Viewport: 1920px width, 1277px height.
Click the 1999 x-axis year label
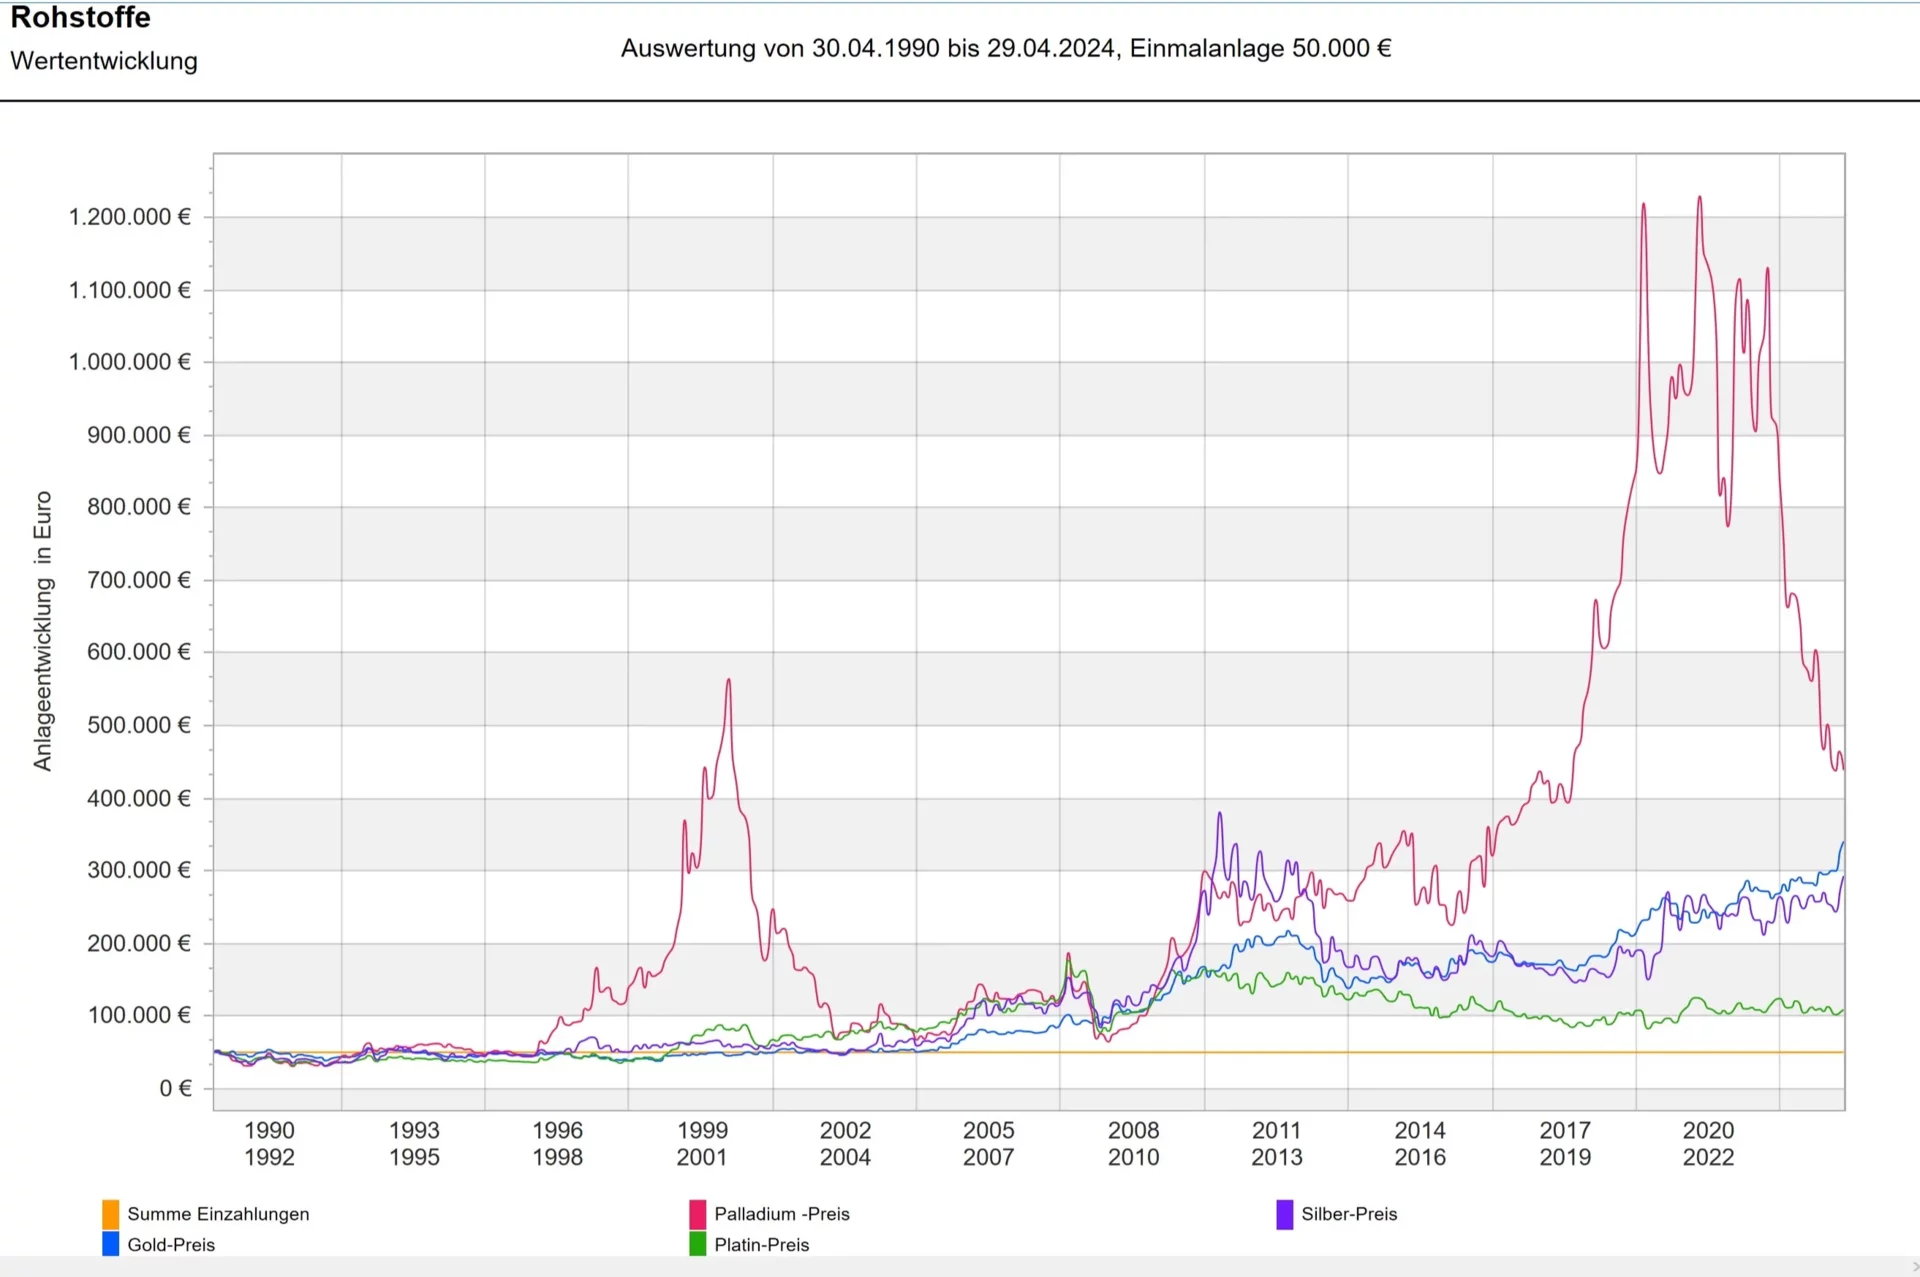click(702, 1130)
